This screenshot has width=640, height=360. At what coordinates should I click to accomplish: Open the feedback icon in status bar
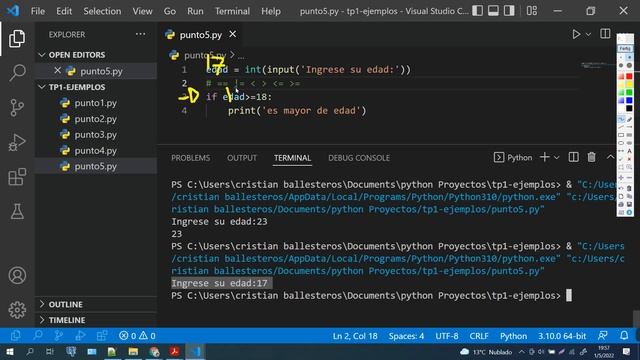(x=602, y=336)
